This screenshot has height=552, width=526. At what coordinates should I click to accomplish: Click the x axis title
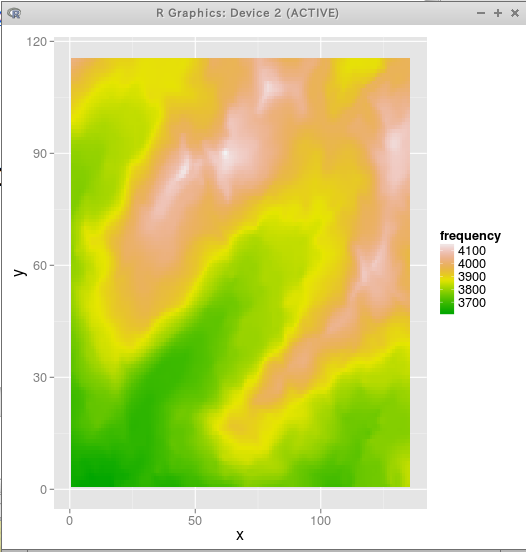240,535
